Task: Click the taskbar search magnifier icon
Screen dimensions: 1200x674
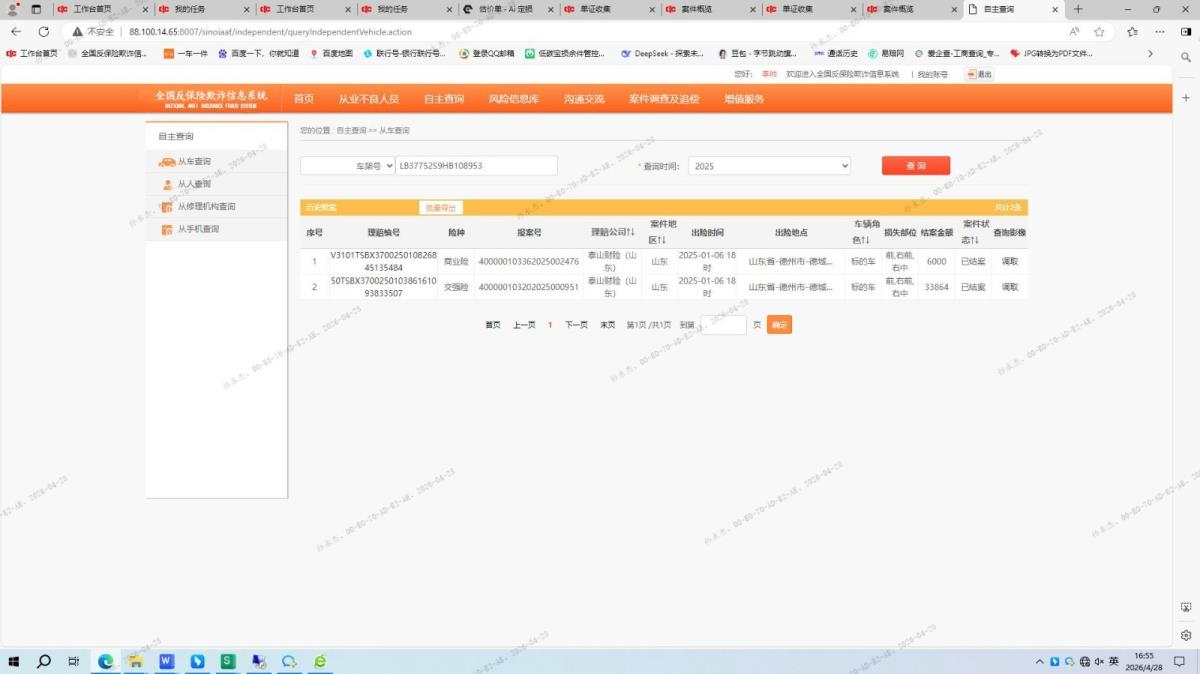Action: 44,661
